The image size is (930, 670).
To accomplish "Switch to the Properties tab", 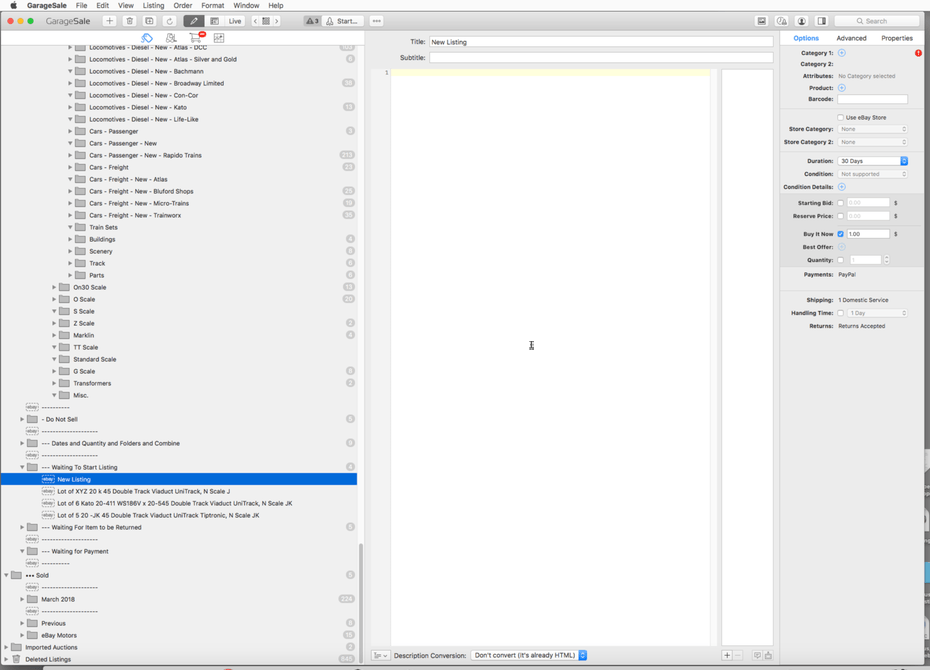I will (x=897, y=38).
